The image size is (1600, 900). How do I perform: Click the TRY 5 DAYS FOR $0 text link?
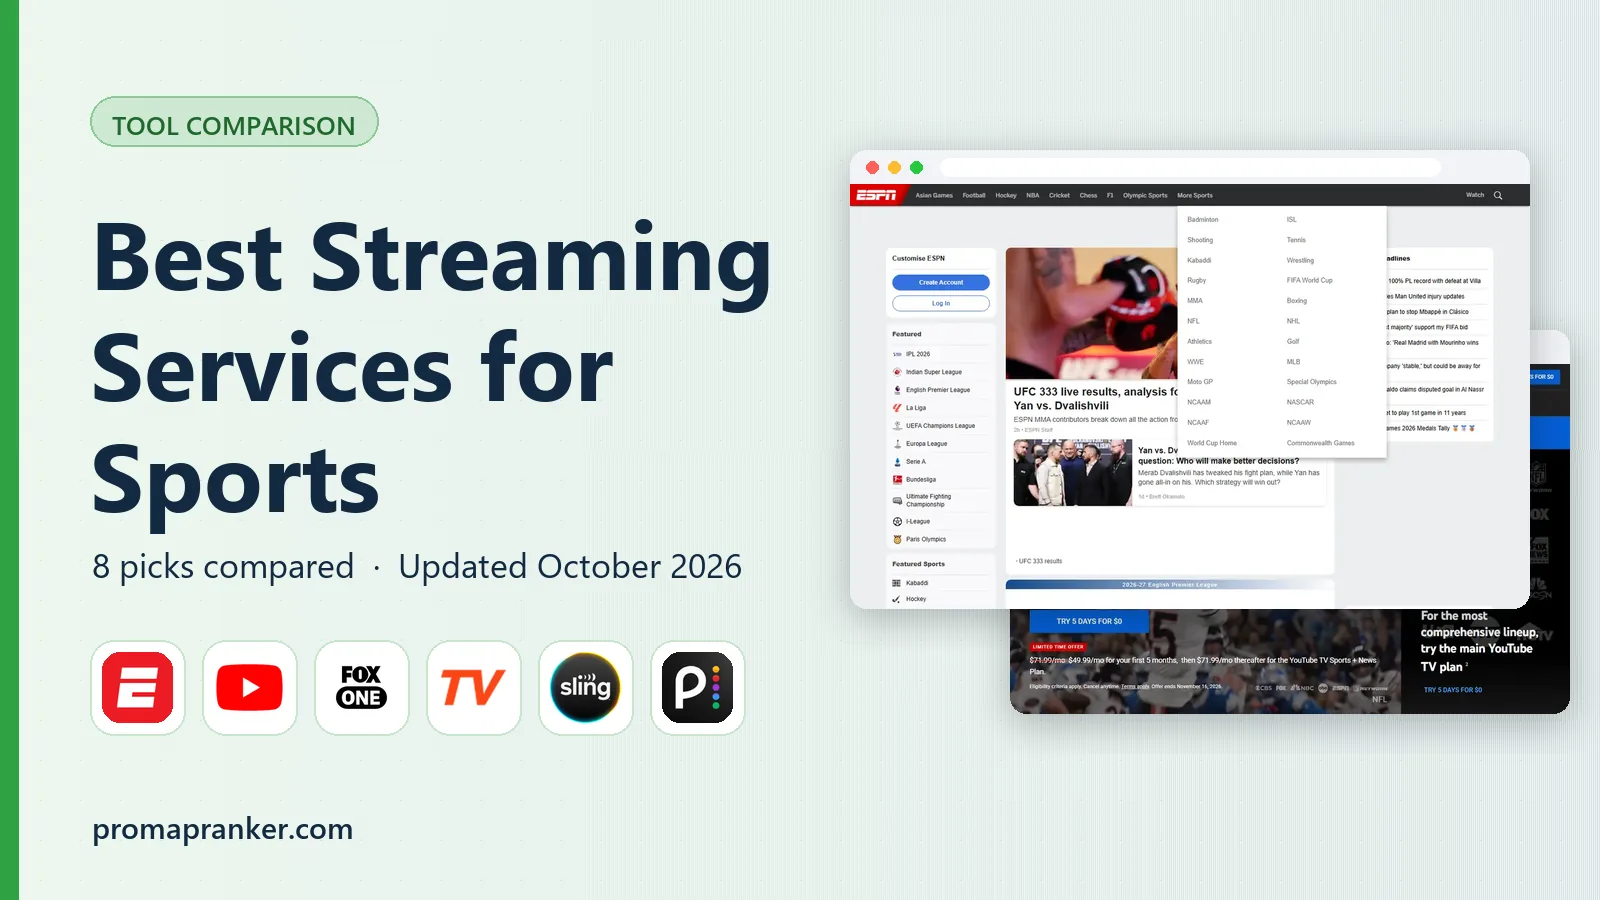(1453, 690)
